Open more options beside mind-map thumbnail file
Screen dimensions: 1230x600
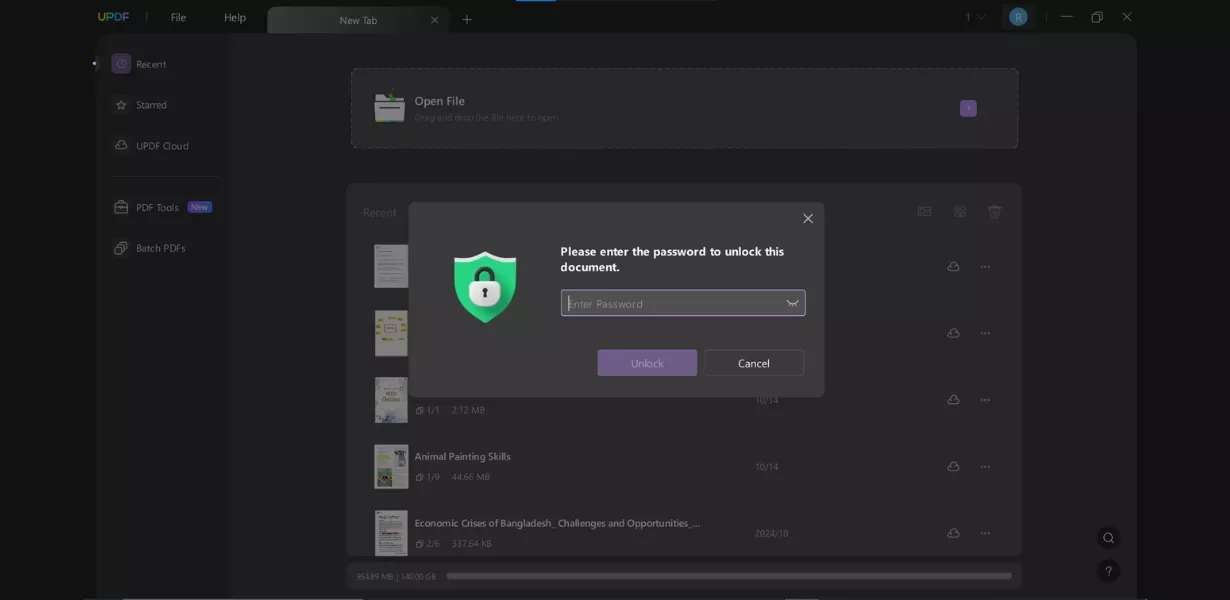coord(985,333)
